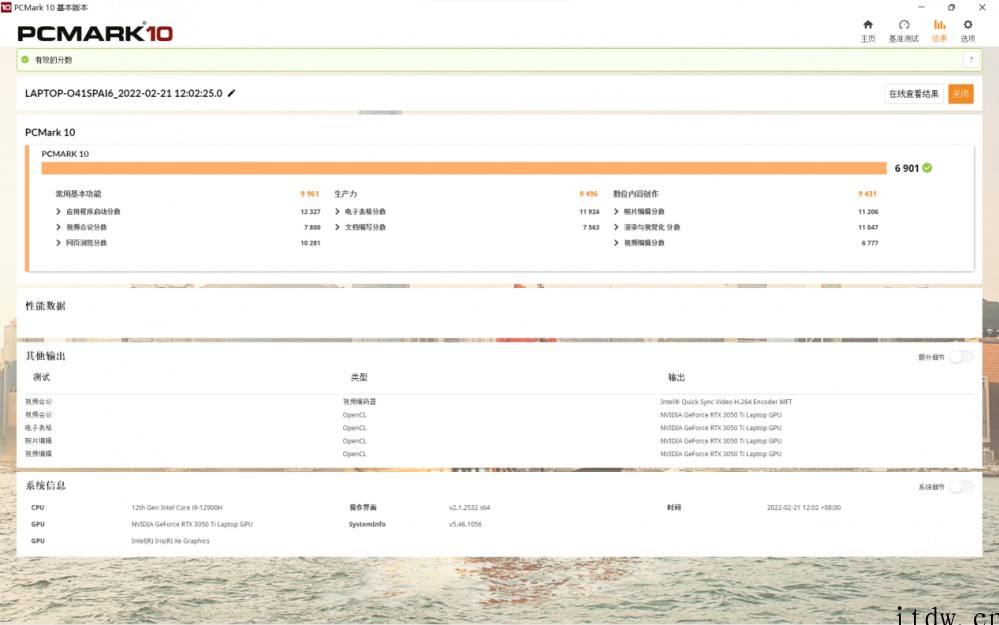Expand 网页浏览分数 row

[x=59, y=243]
